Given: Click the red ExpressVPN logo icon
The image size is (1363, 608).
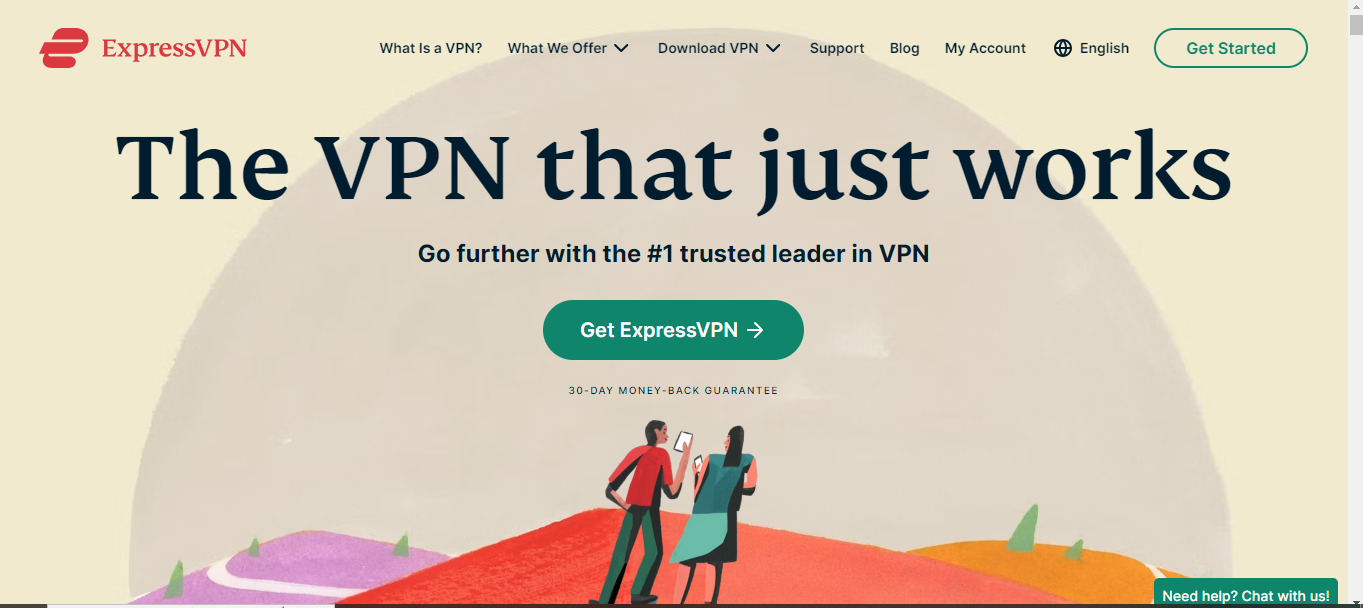Looking at the screenshot, I should coord(64,48).
